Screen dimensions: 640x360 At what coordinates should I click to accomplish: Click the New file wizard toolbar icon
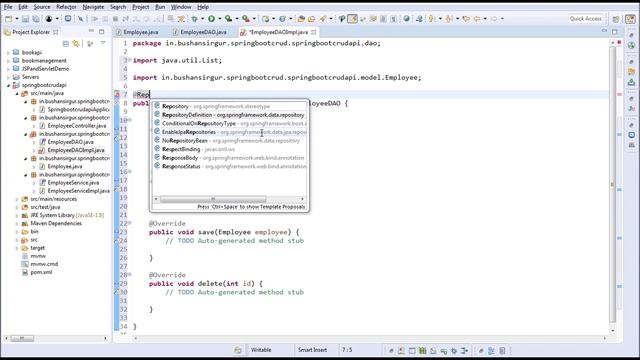[x=9, y=19]
